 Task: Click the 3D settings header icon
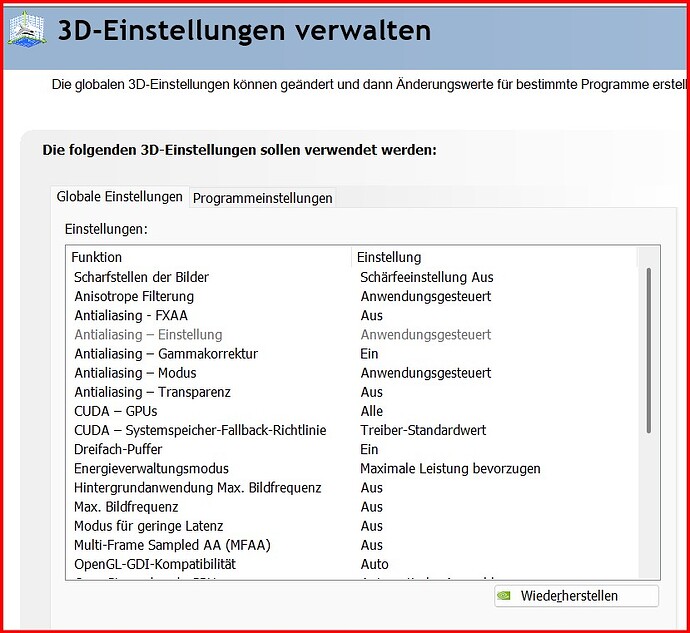coord(27,29)
